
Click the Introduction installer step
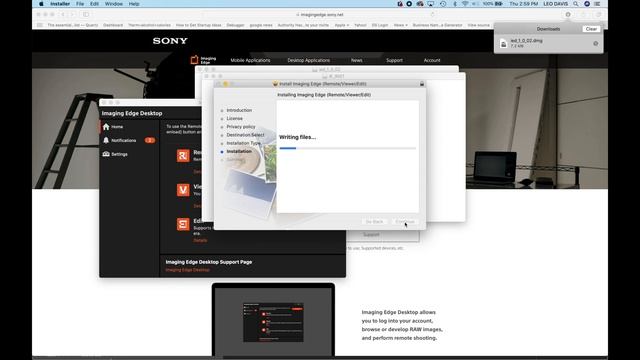(x=239, y=110)
